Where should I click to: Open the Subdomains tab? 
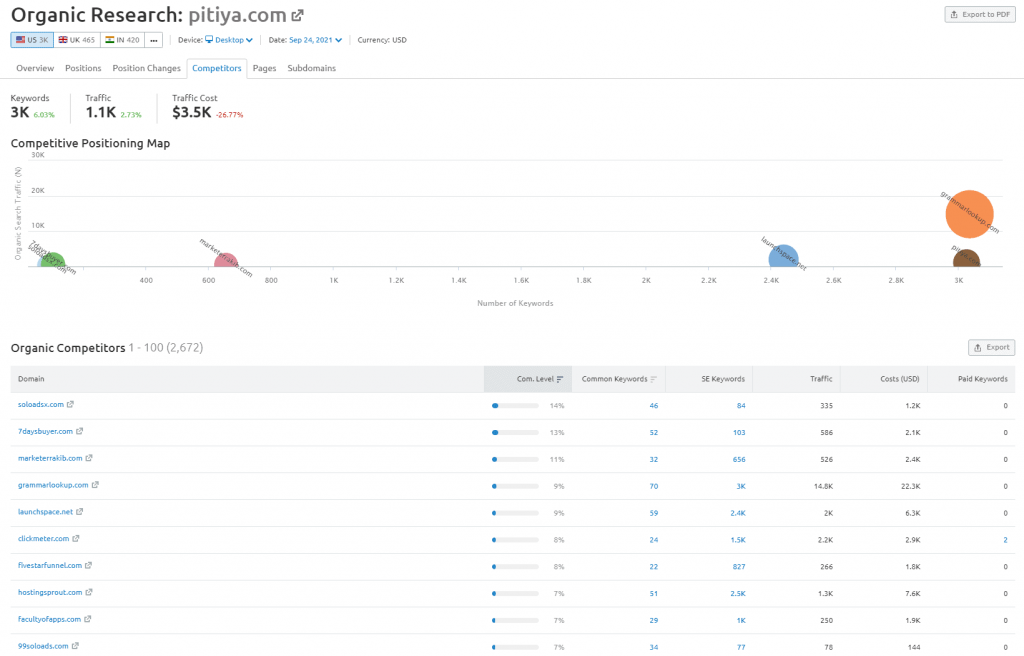click(x=312, y=68)
